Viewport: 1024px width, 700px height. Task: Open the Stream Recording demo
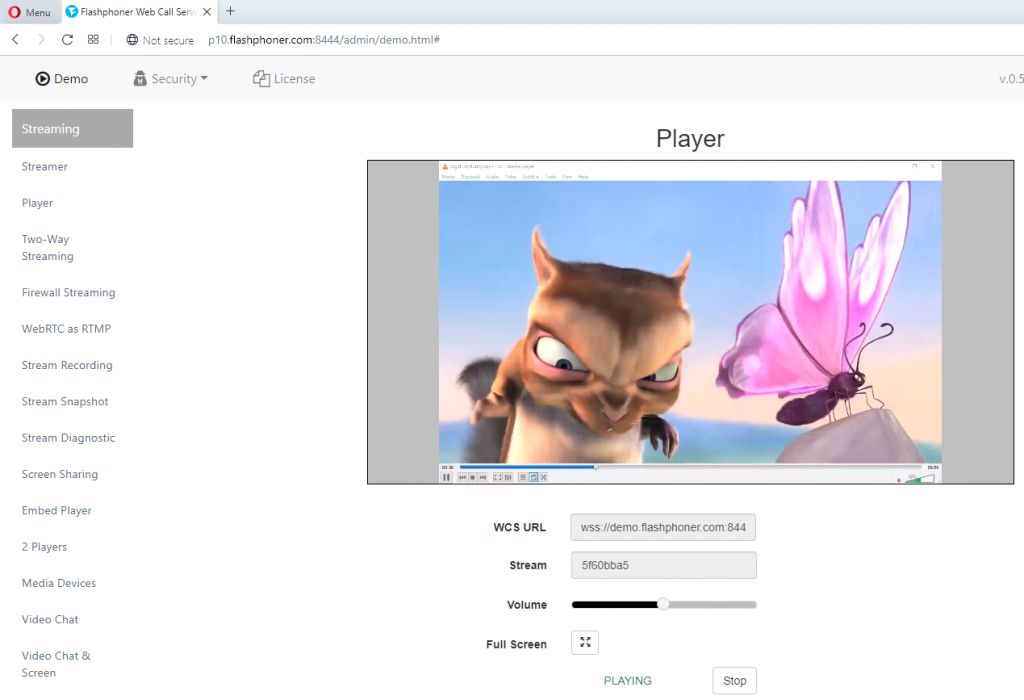click(x=67, y=365)
